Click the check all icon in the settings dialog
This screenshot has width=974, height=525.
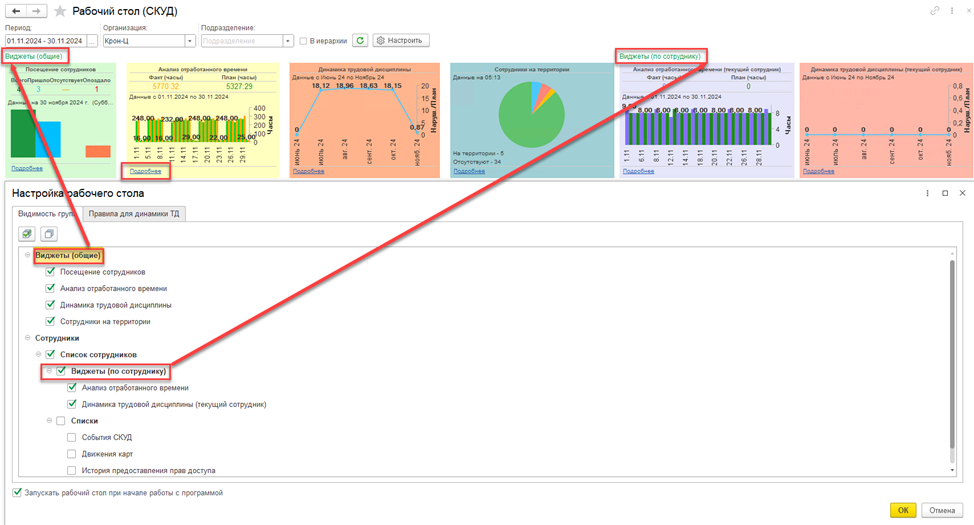coord(27,234)
